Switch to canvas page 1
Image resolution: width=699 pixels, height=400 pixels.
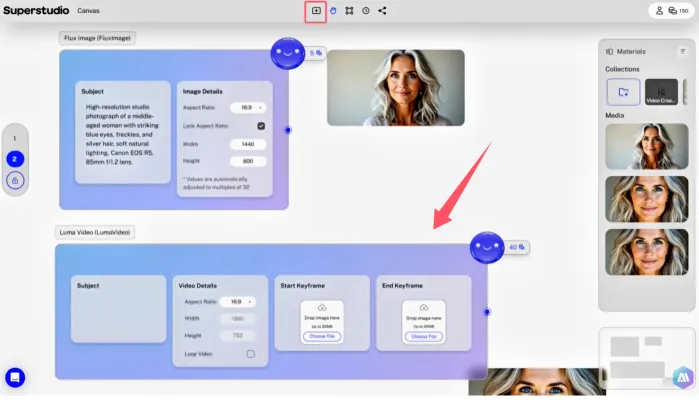pos(15,138)
